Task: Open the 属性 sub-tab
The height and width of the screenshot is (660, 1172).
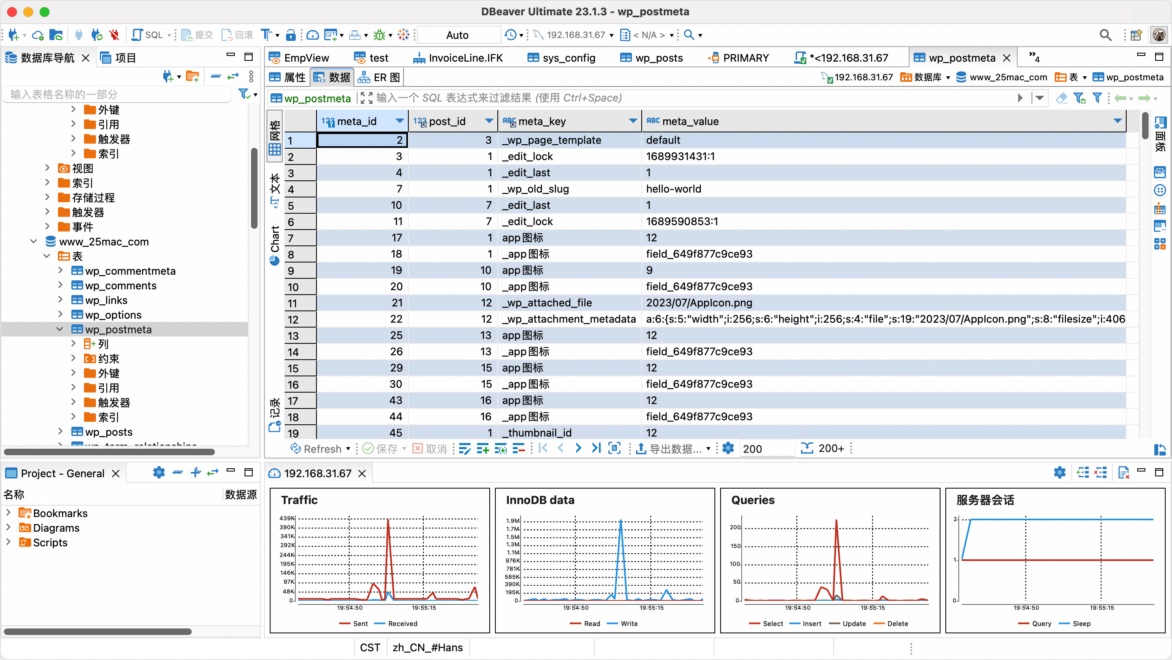Action: tap(288, 77)
